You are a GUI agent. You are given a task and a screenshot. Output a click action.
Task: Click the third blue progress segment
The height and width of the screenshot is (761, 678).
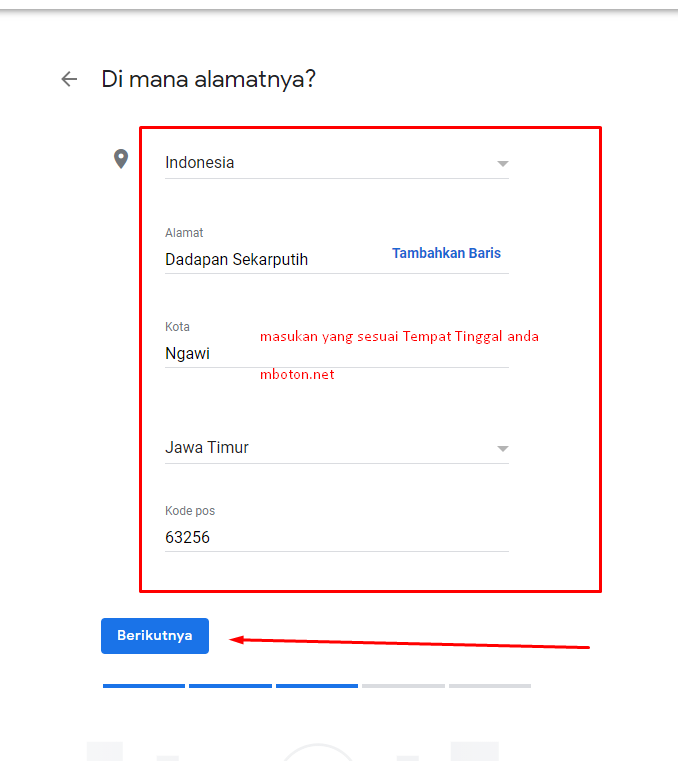click(317, 686)
